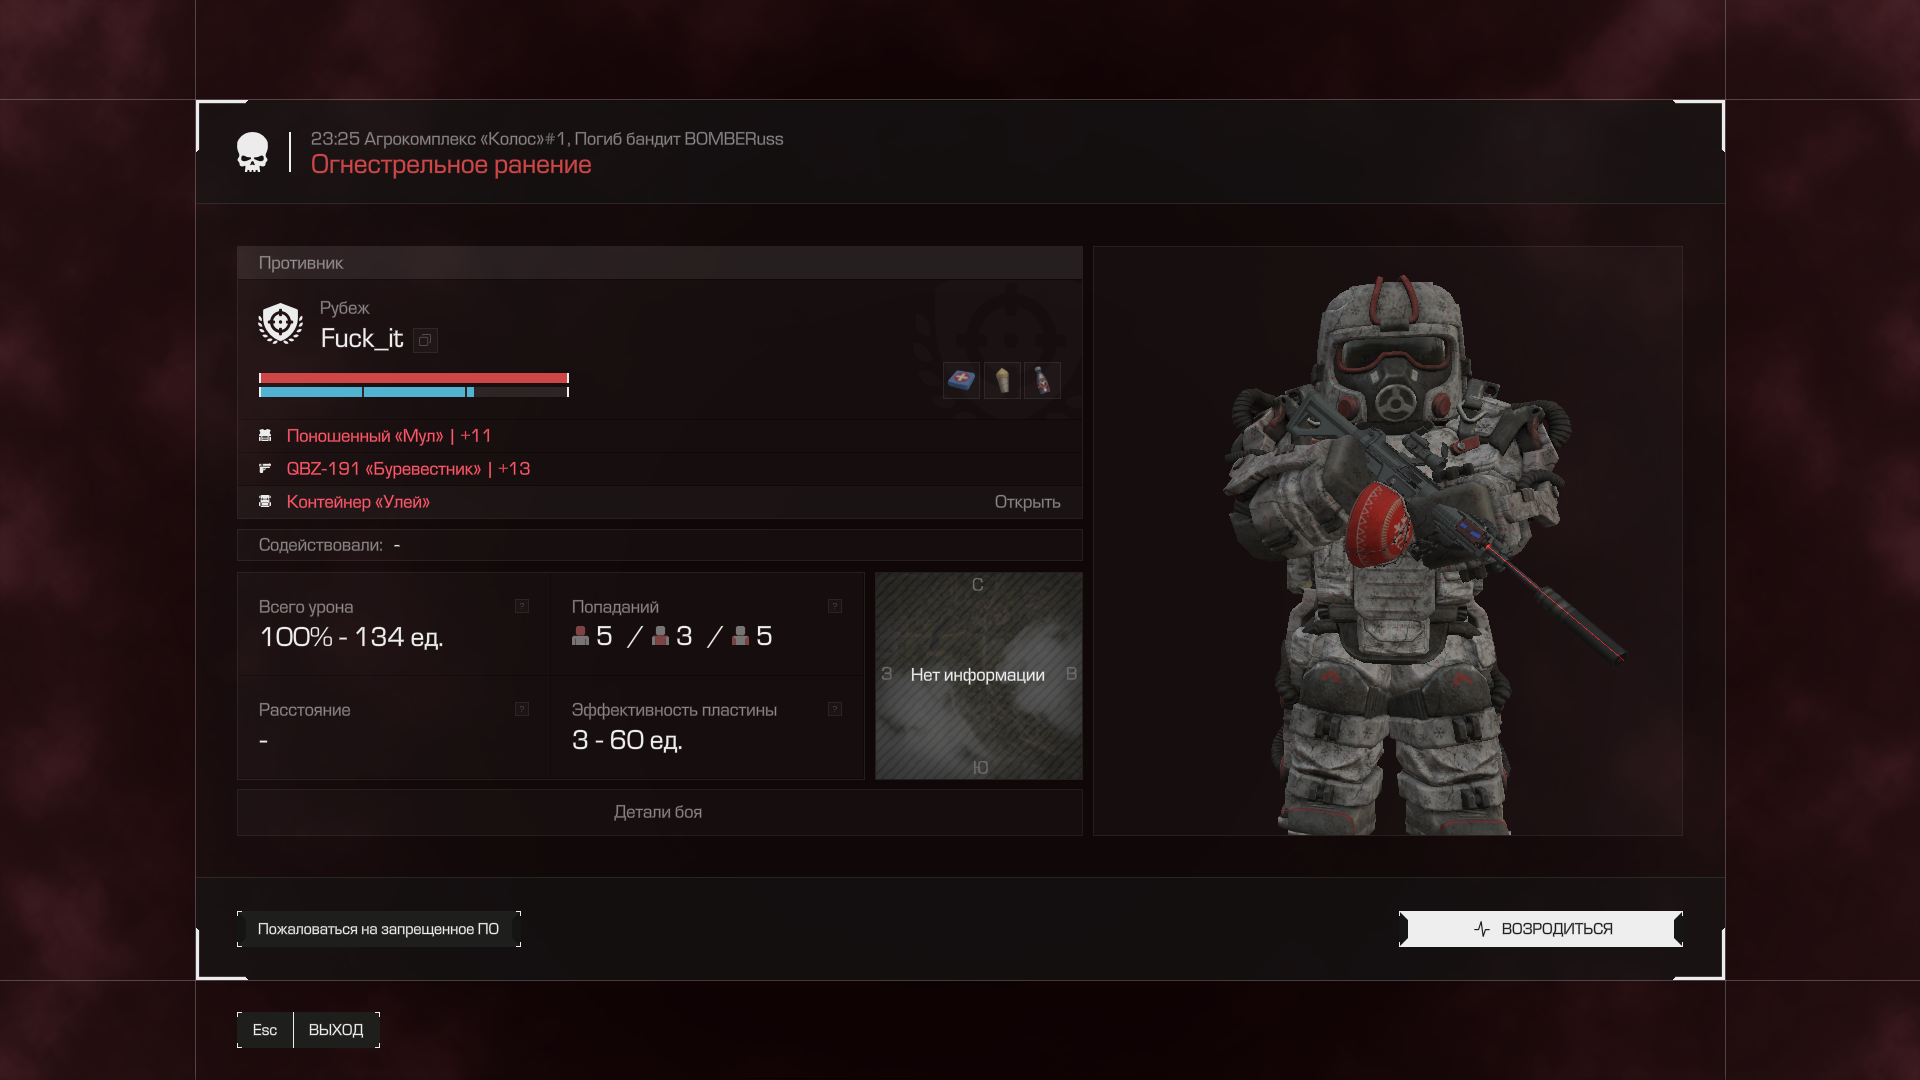Click the armor icon beside Поношенный «Мул»

click(x=265, y=436)
